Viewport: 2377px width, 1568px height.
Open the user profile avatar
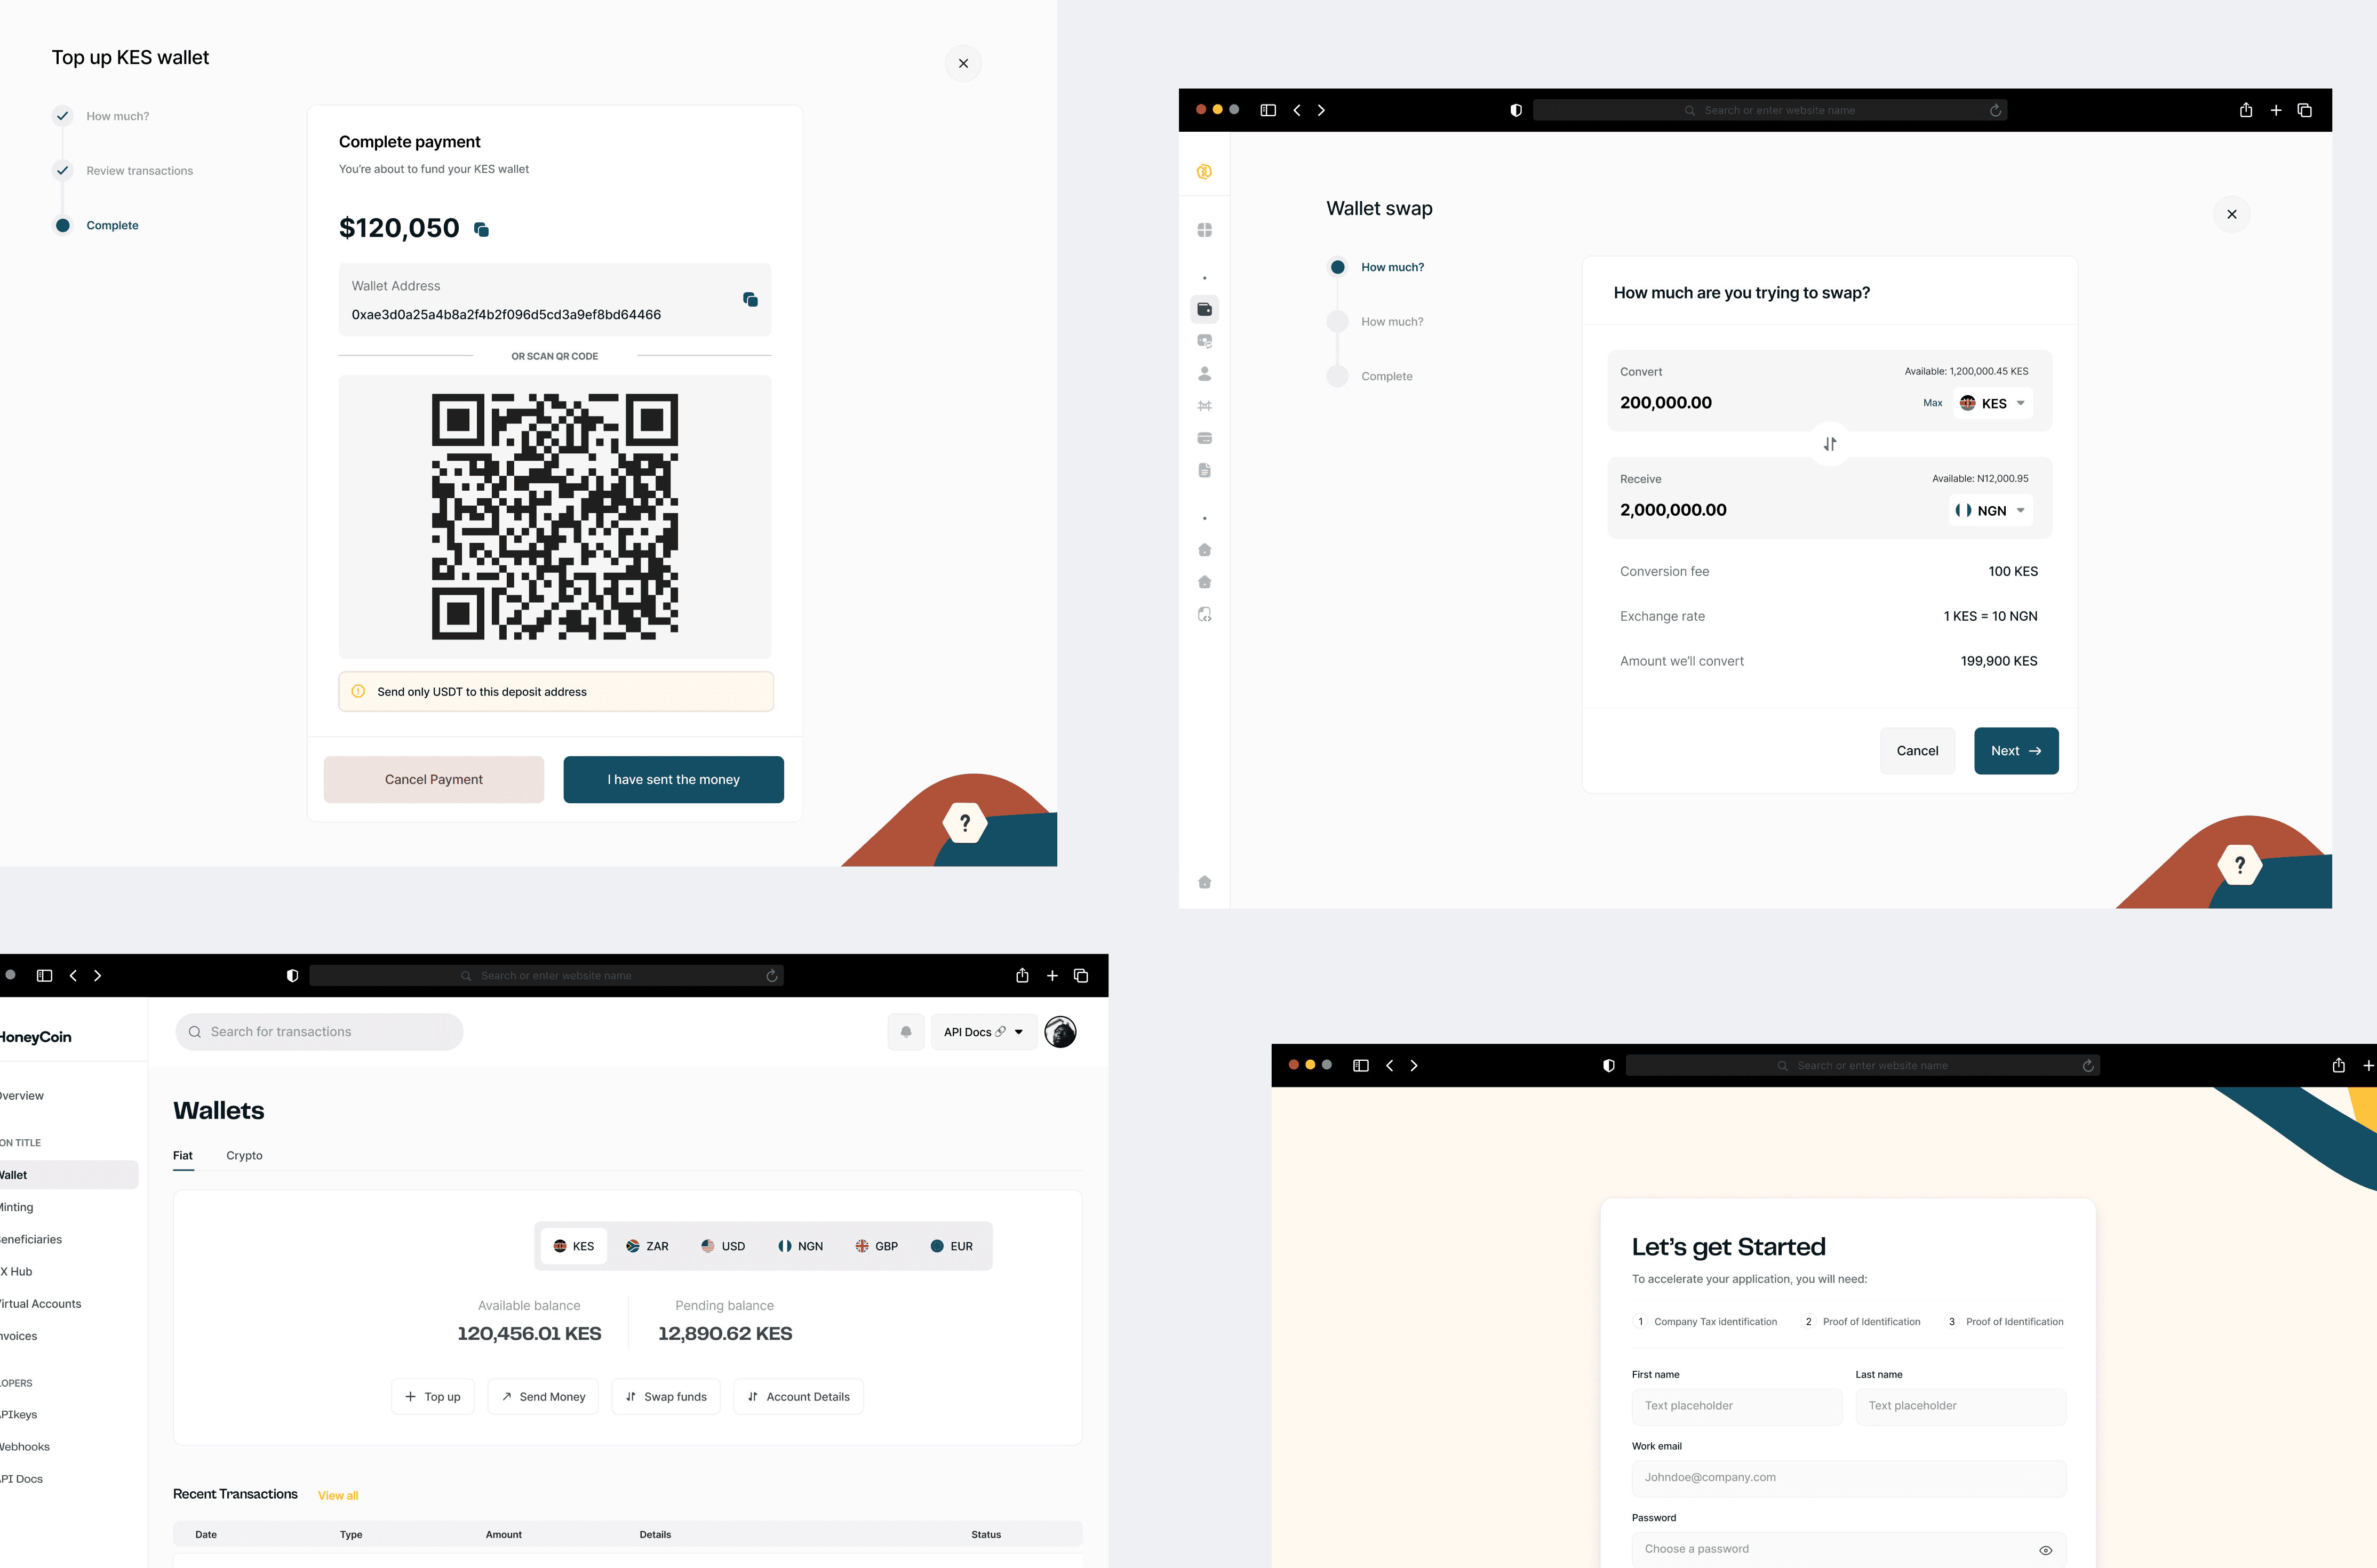point(1060,1032)
